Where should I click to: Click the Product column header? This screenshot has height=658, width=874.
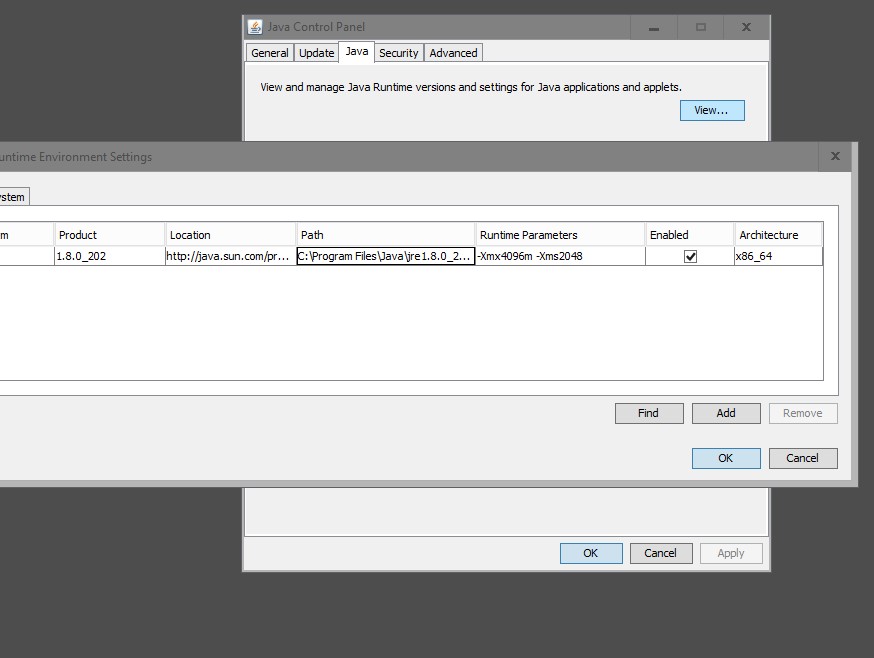click(x=110, y=235)
